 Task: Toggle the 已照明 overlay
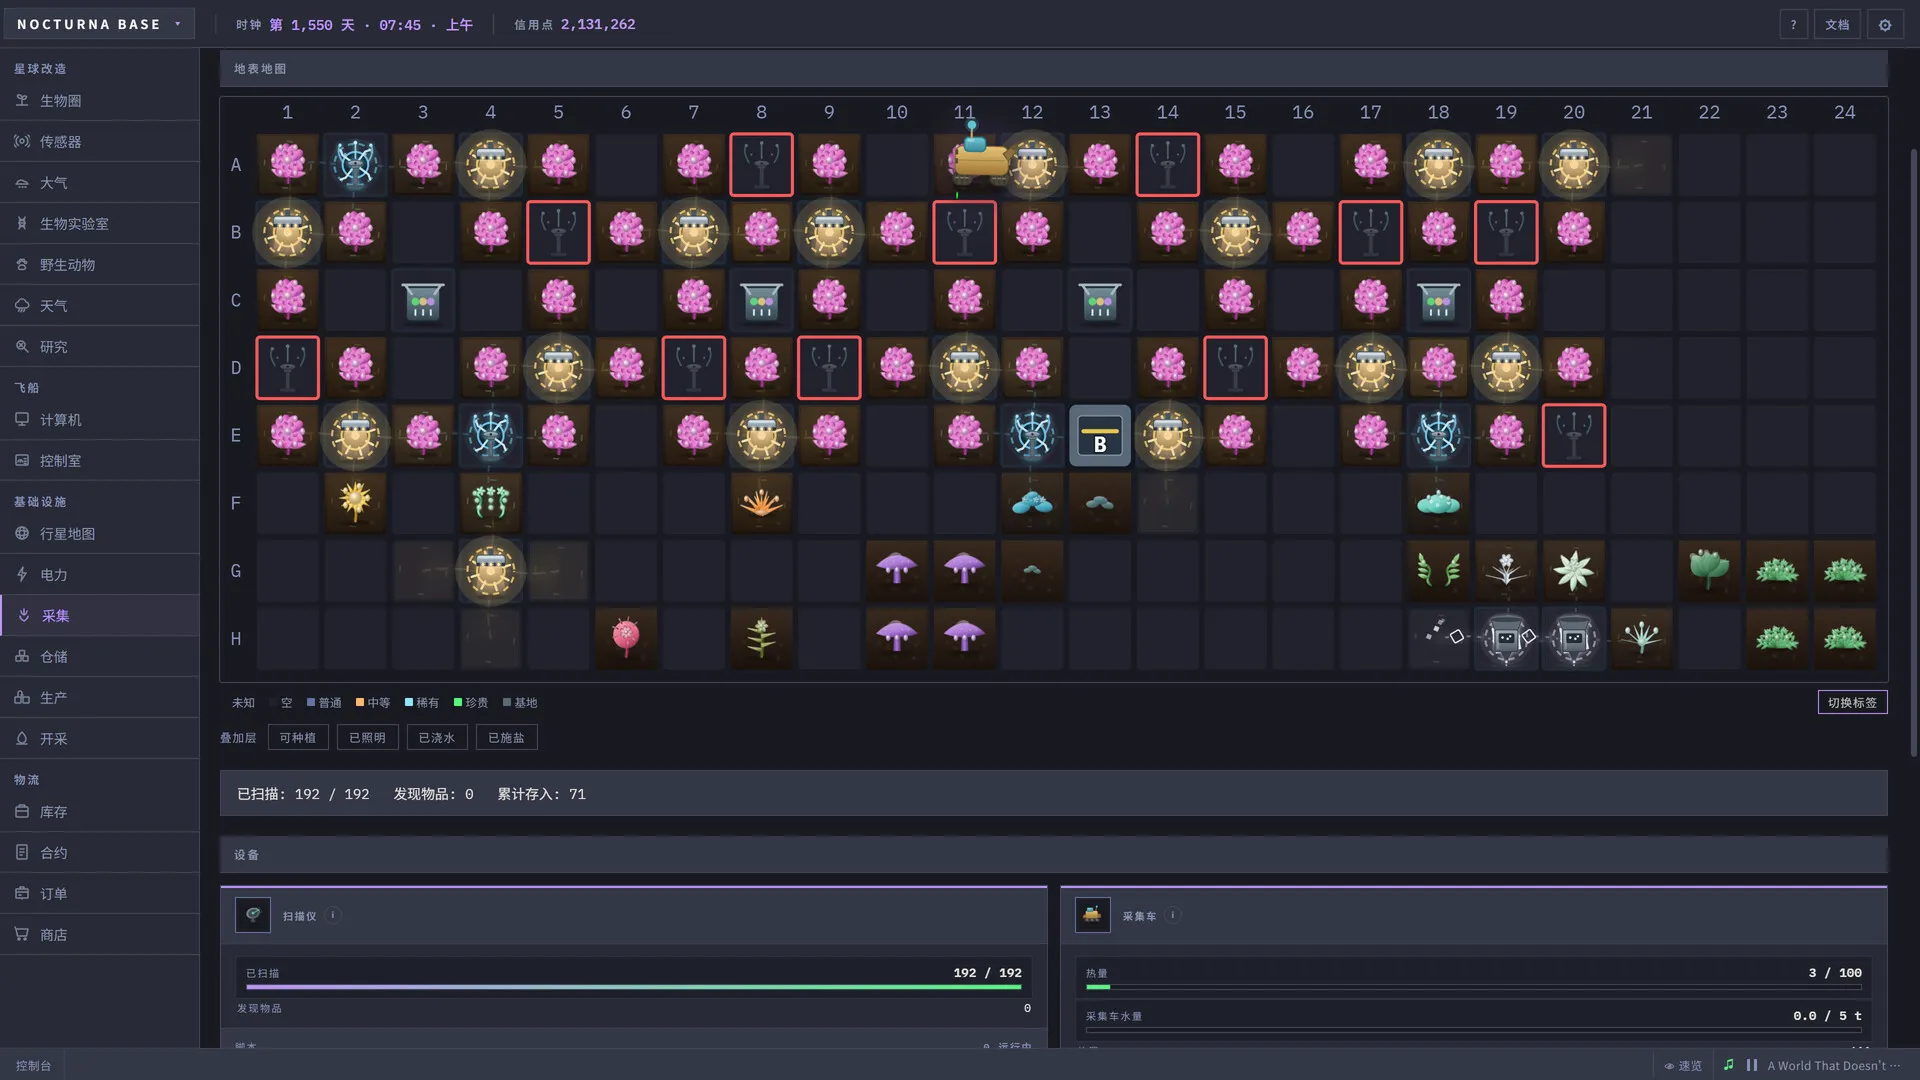click(367, 738)
